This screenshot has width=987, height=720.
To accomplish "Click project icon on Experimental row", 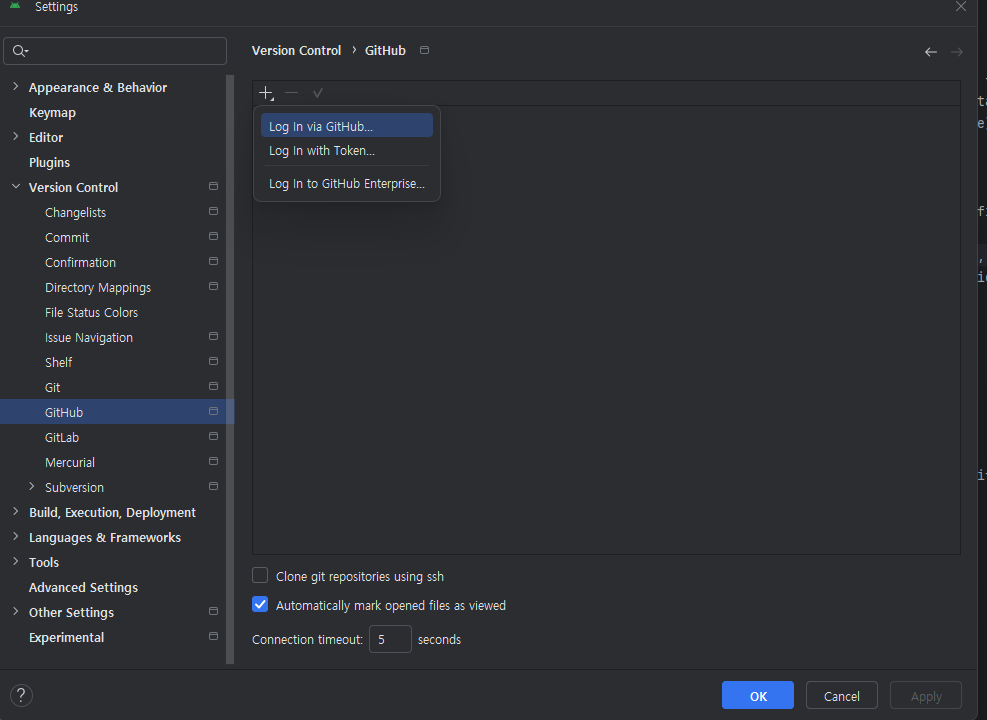I will 213,637.
